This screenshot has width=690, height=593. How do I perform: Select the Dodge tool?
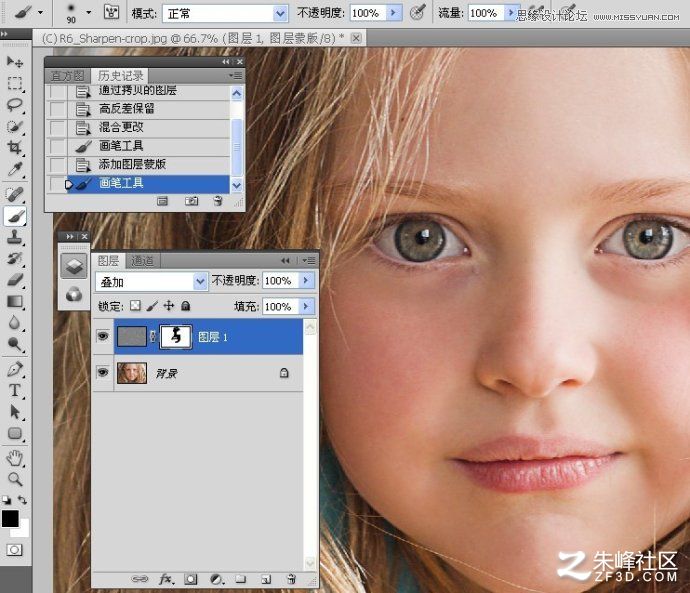(x=15, y=344)
